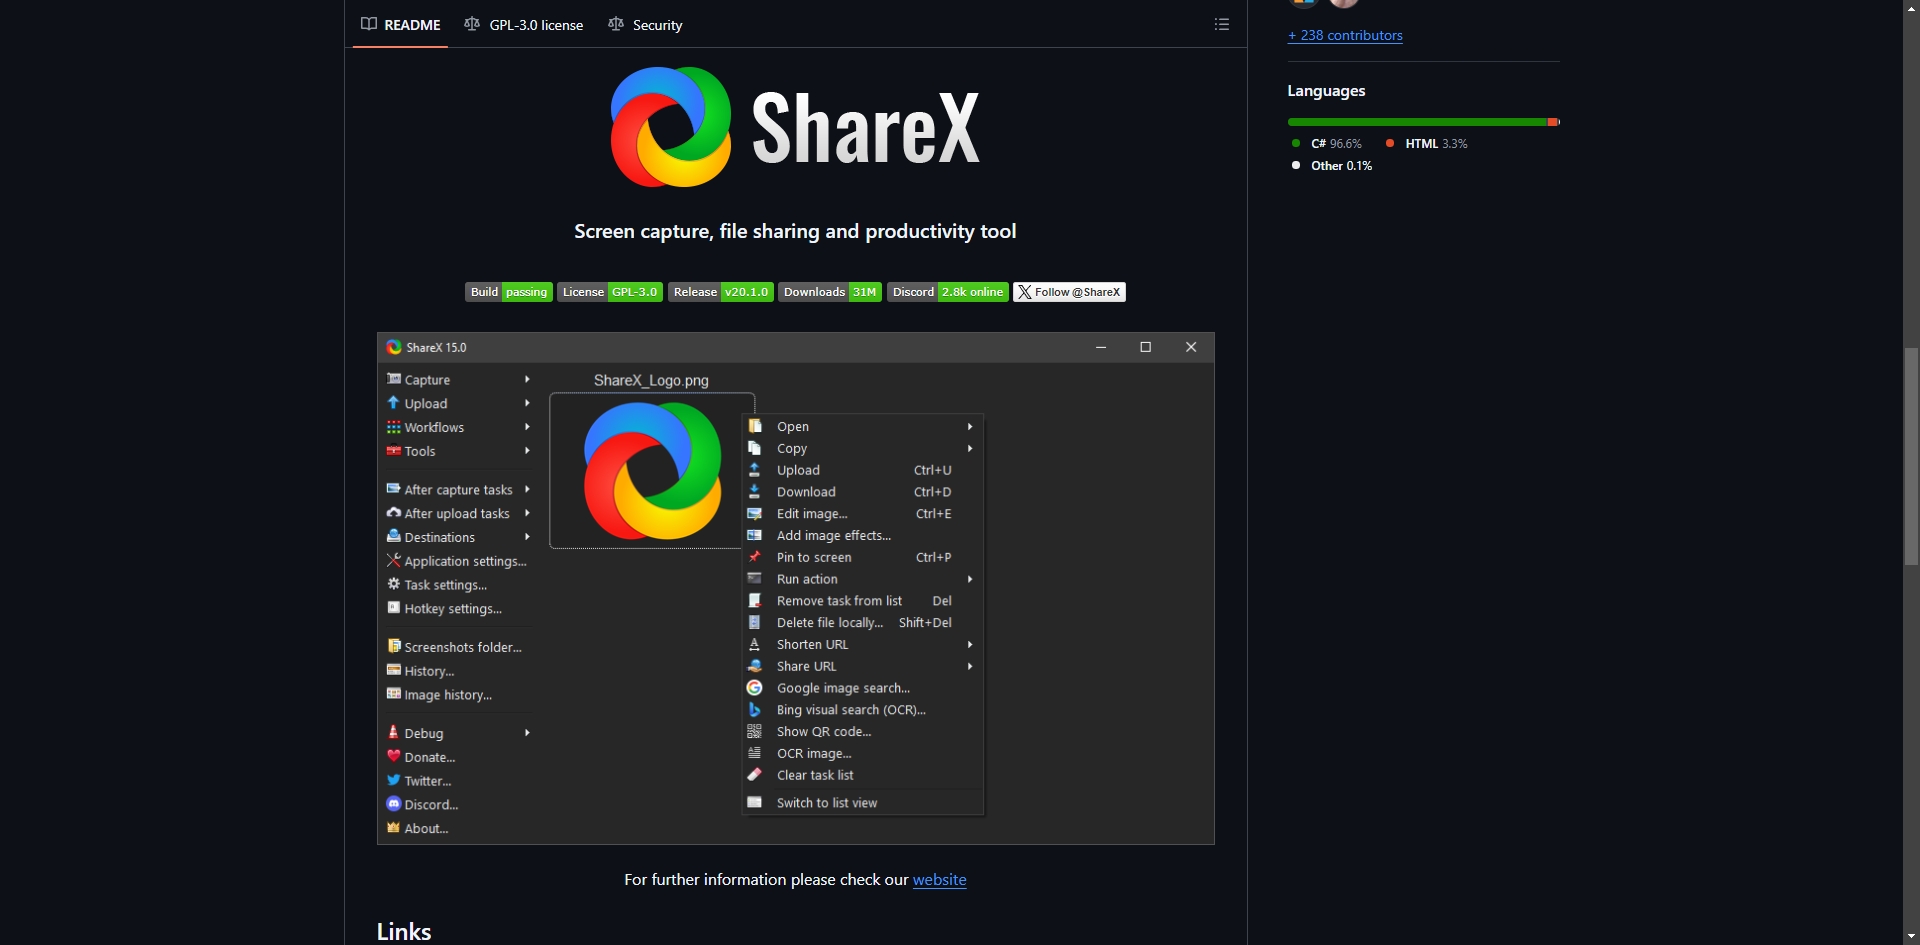
Task: Click the Download icon in context menu
Action: (x=755, y=491)
